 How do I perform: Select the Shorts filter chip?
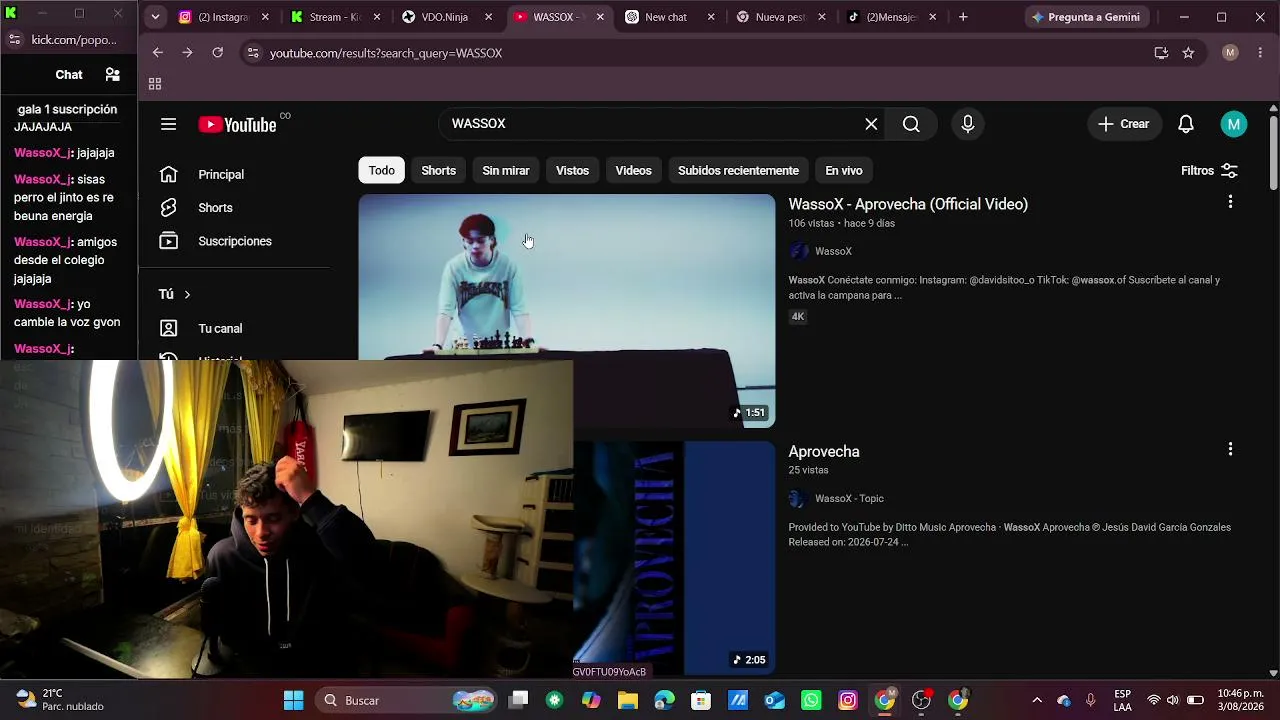point(438,170)
